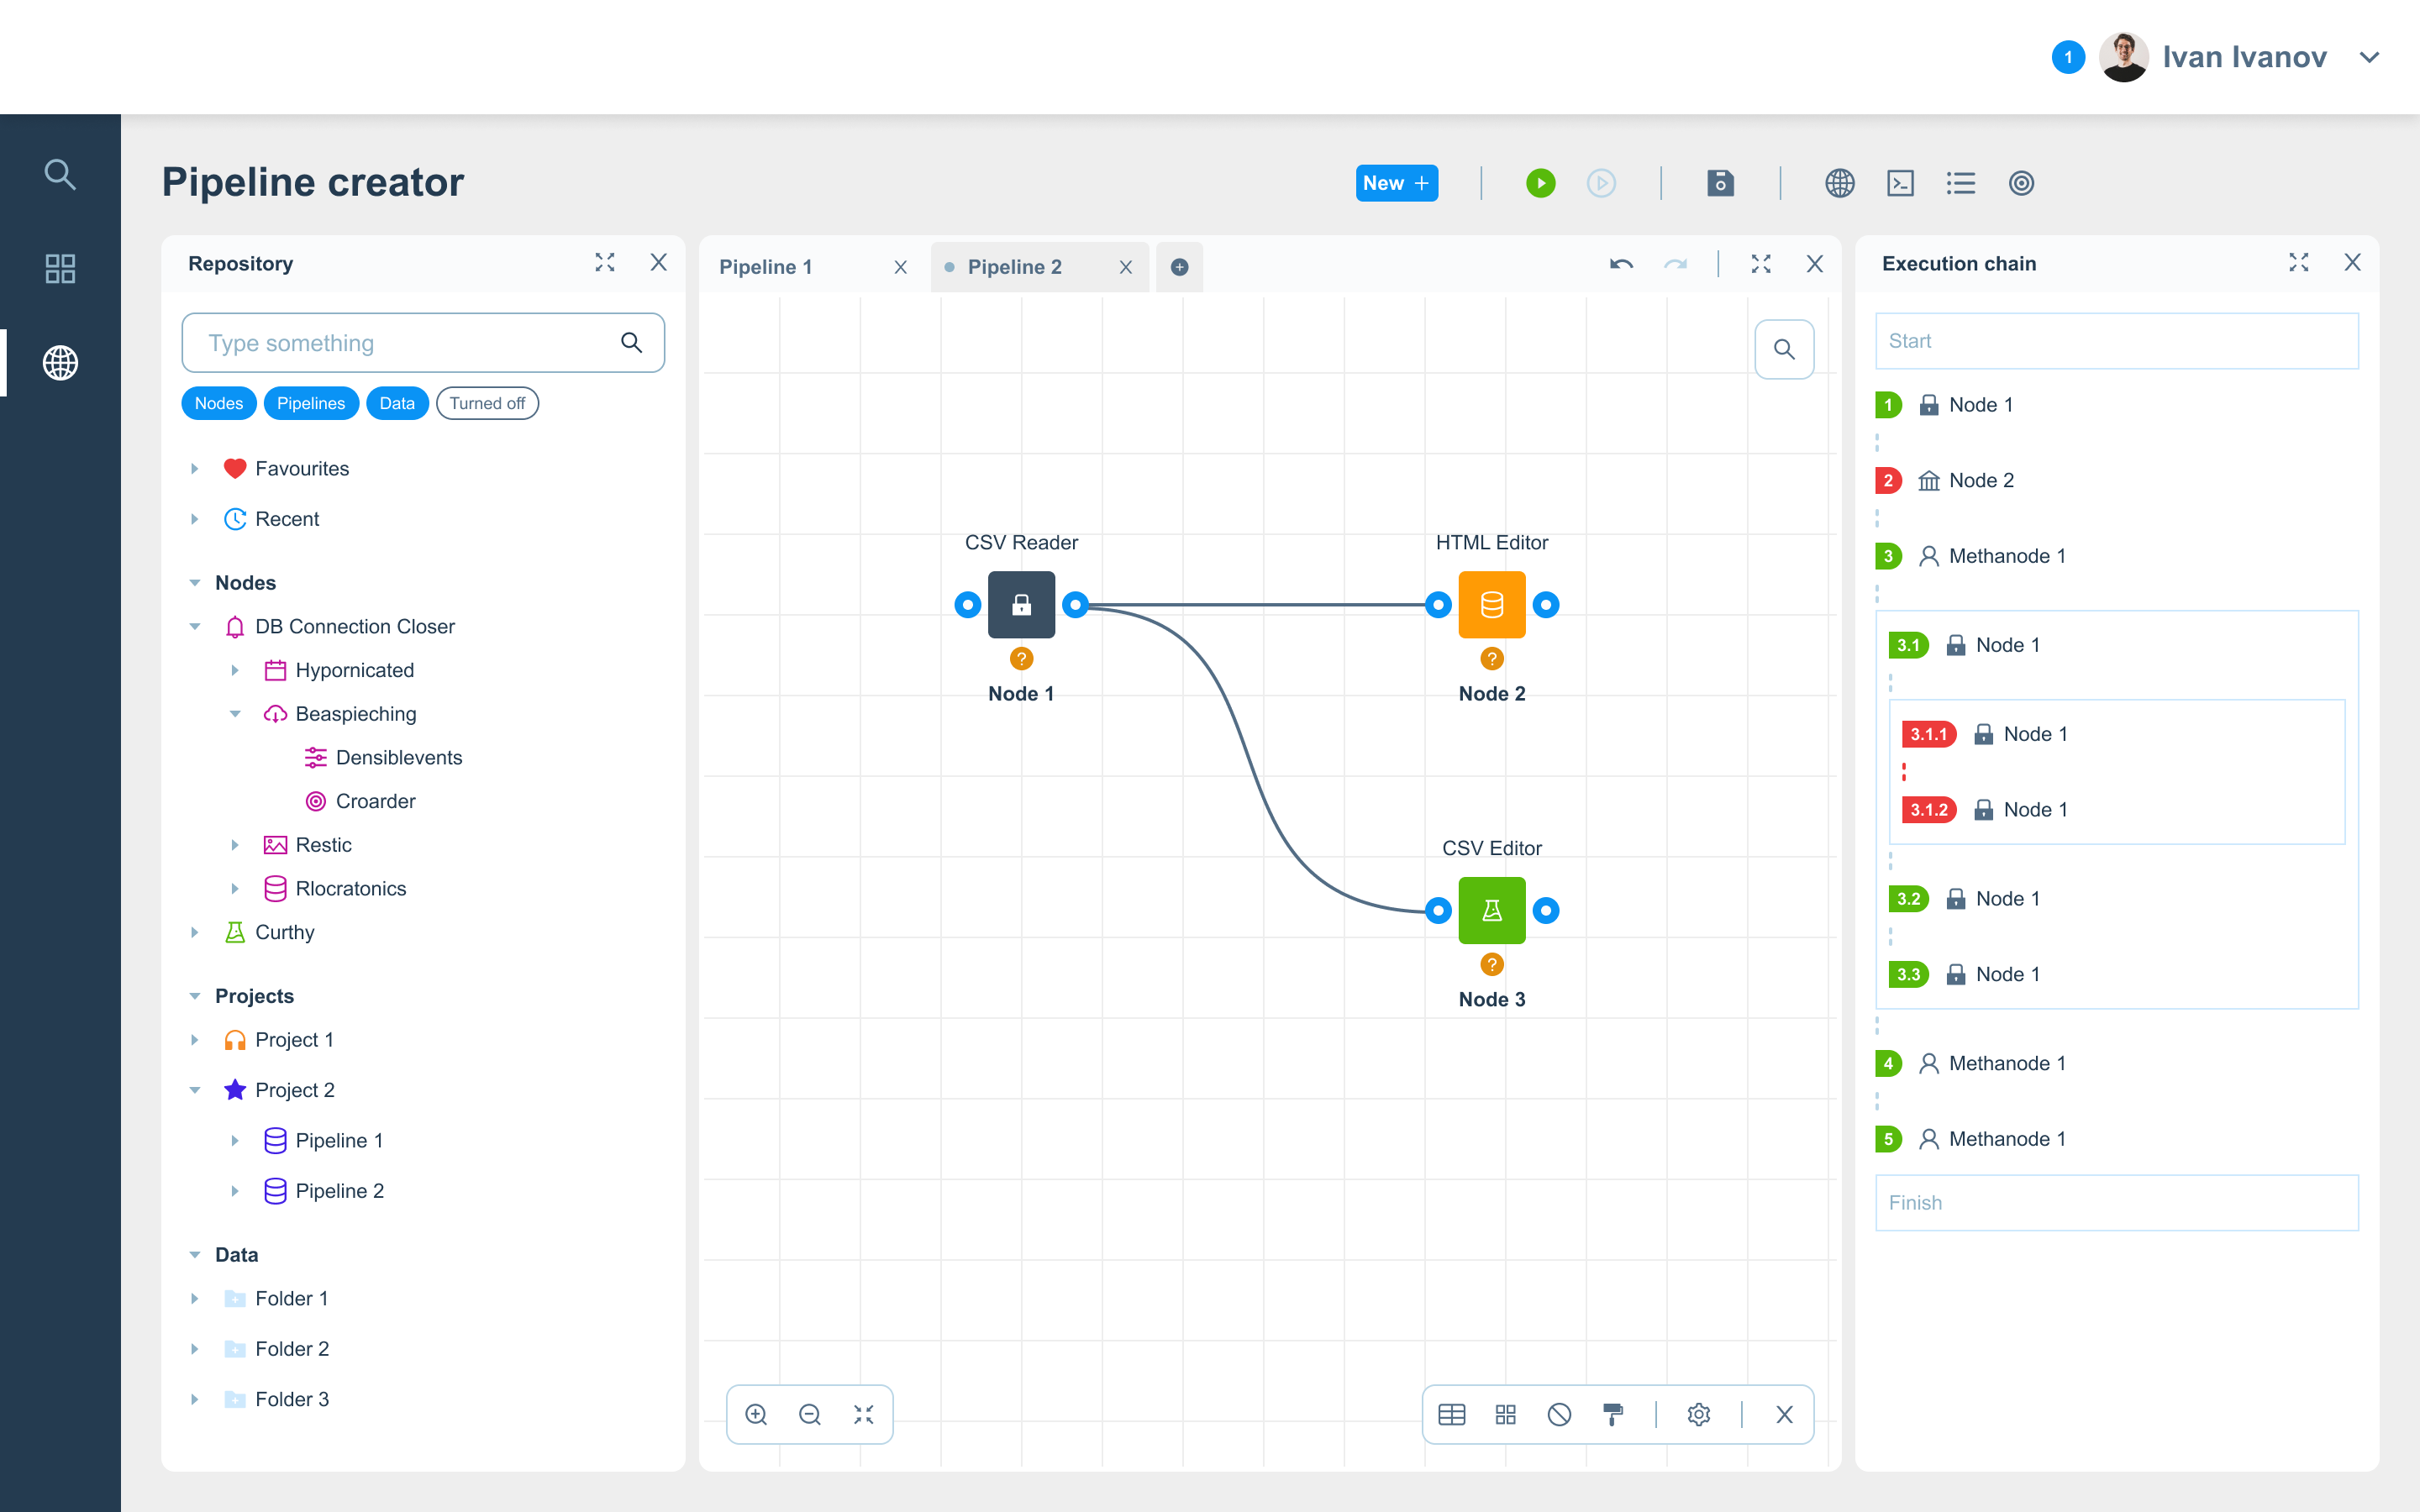The image size is (2420, 1512).
Task: Open the terminal console icon
Action: 1900,183
